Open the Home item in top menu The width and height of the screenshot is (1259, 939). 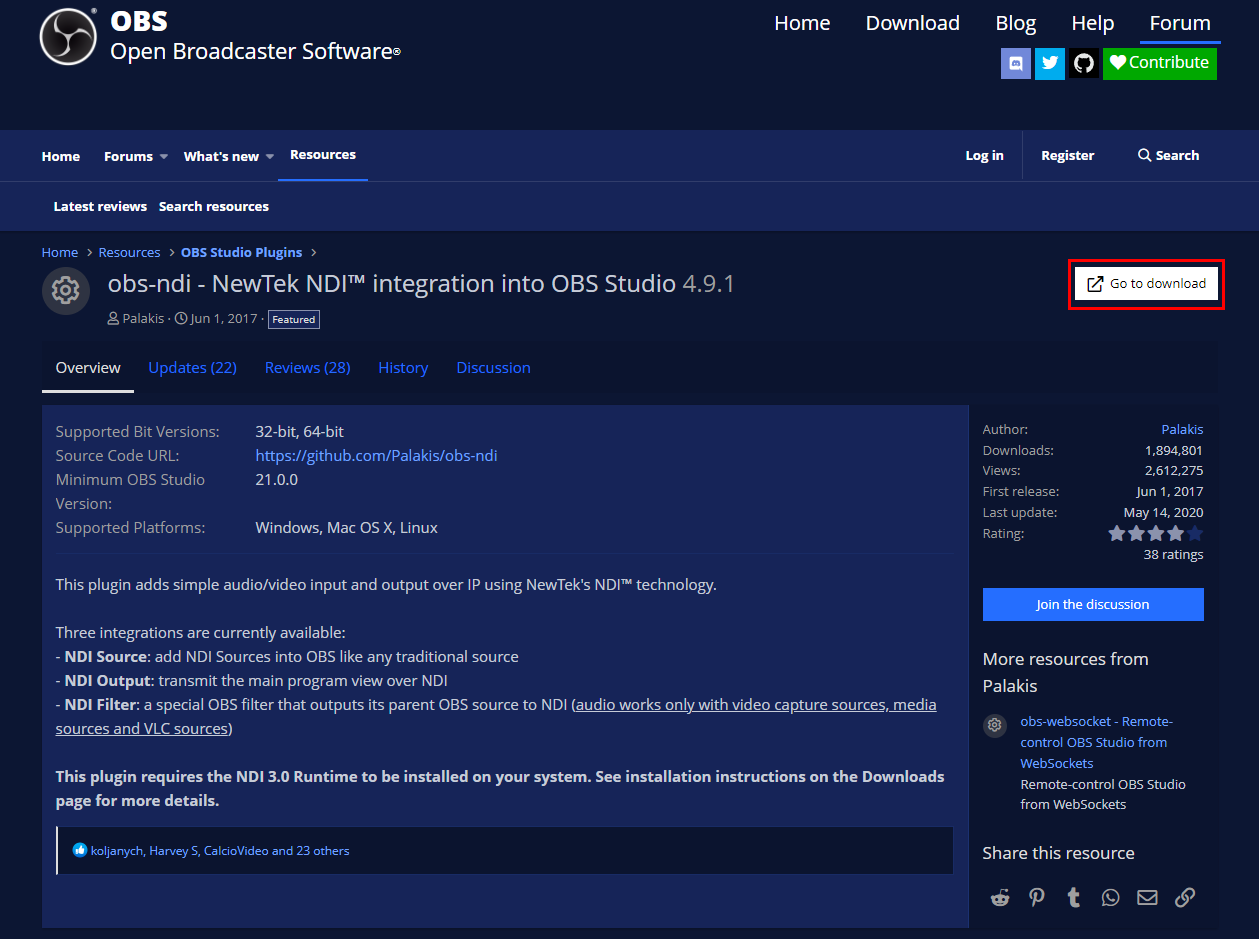tap(802, 23)
